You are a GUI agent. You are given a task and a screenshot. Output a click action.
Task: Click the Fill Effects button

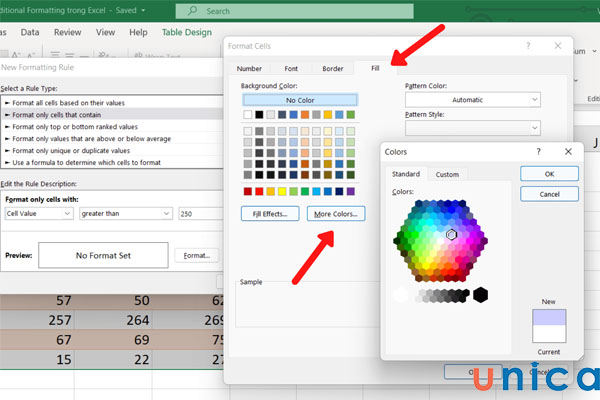click(270, 213)
